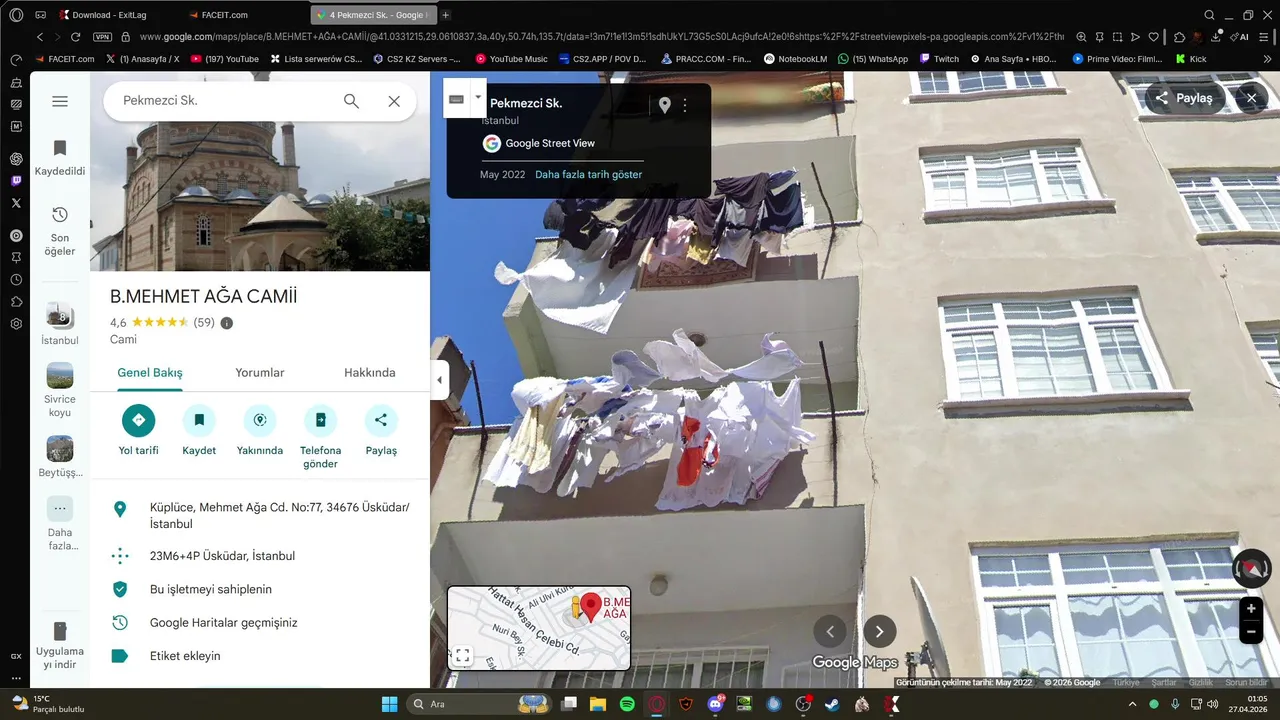Click Daha fazla tarih göster link
Screen dimensions: 1280x720
click(589, 175)
